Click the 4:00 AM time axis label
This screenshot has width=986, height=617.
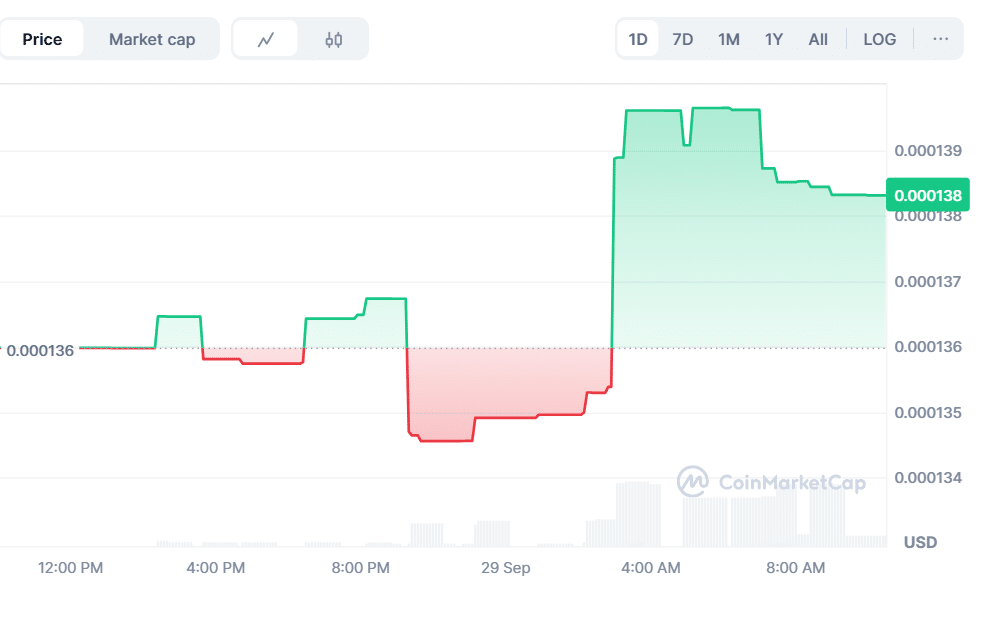[x=651, y=568]
